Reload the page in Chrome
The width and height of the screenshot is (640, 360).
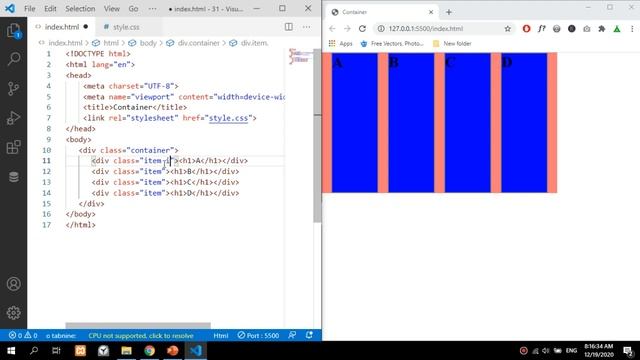pyautogui.click(x=362, y=29)
